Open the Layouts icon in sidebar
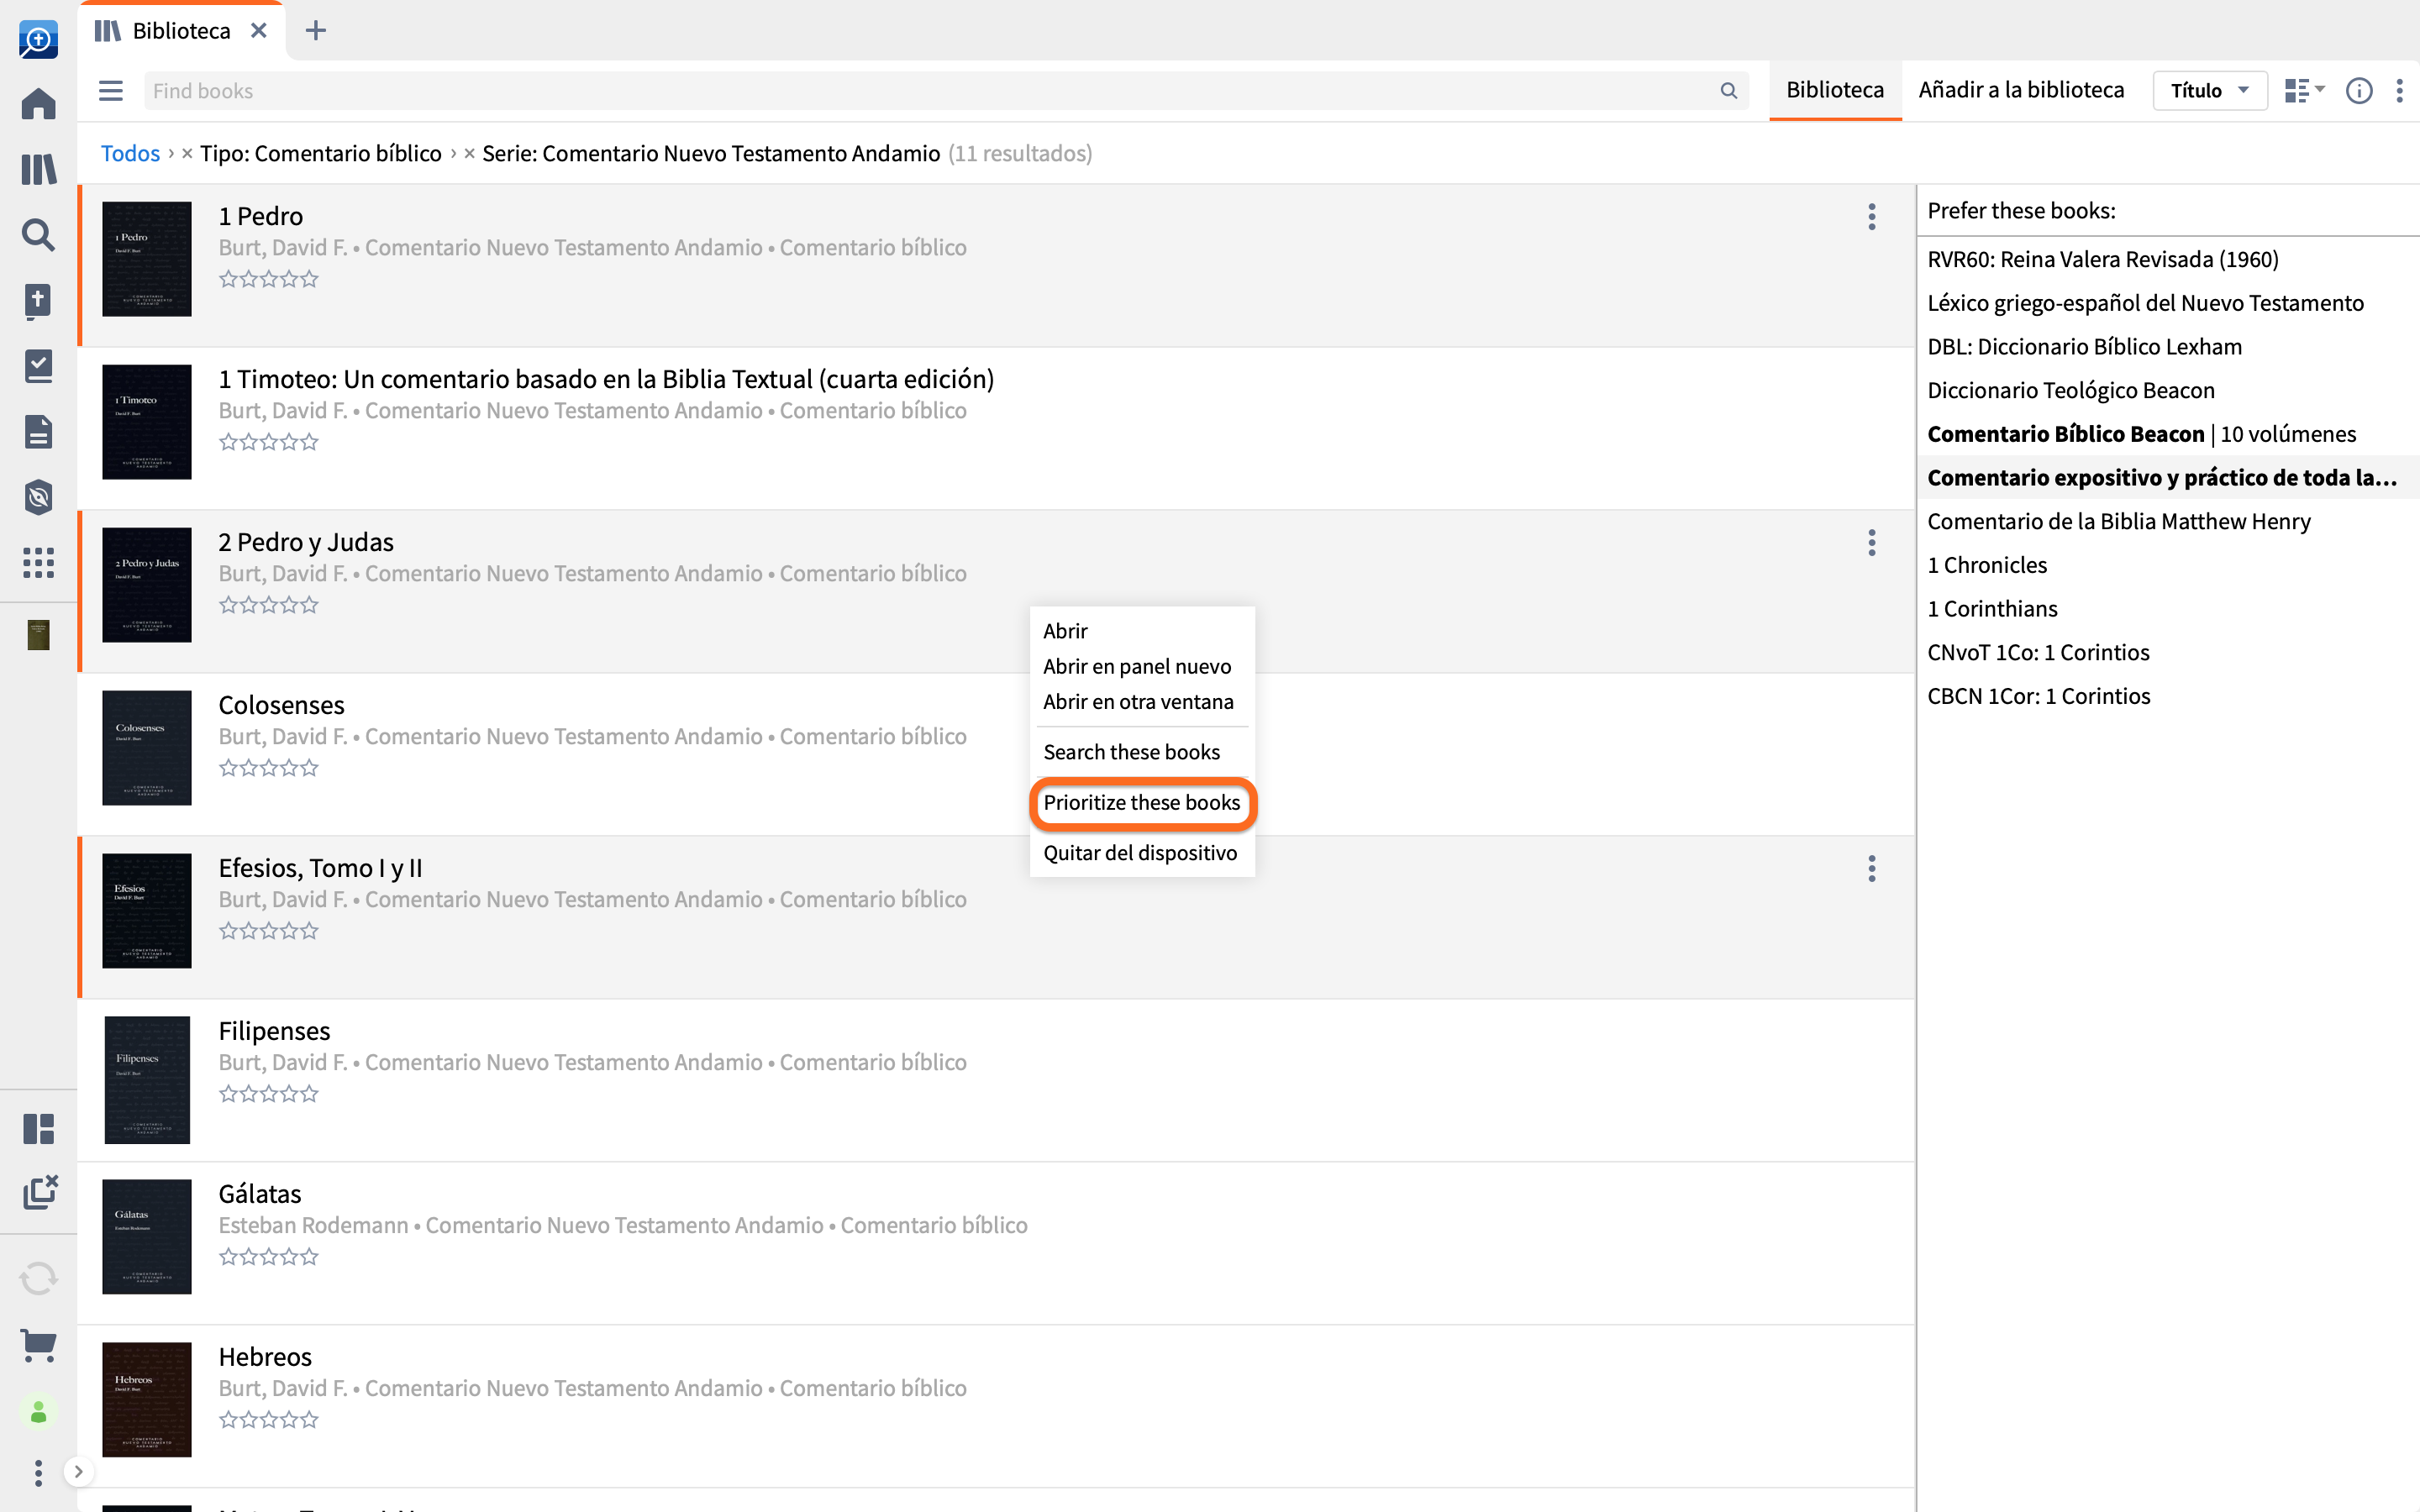 (x=38, y=1129)
